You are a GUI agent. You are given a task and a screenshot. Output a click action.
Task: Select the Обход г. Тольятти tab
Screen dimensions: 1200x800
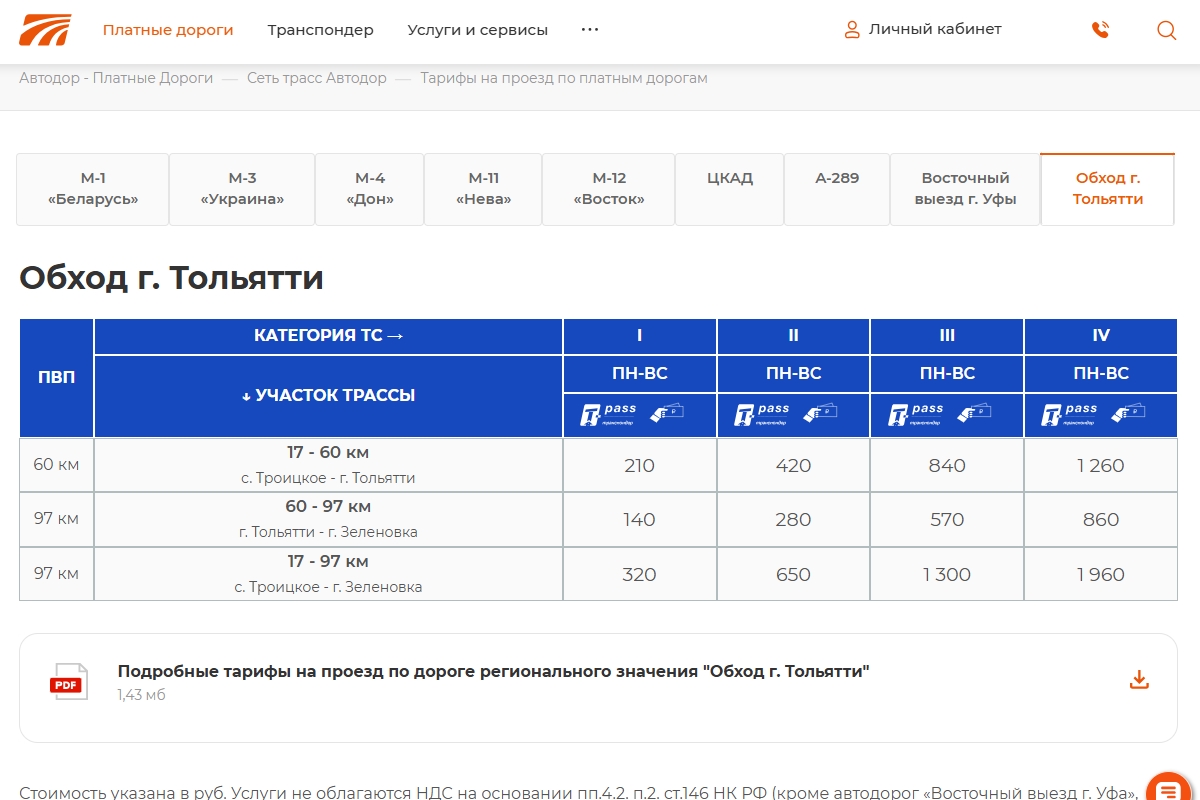point(1108,189)
